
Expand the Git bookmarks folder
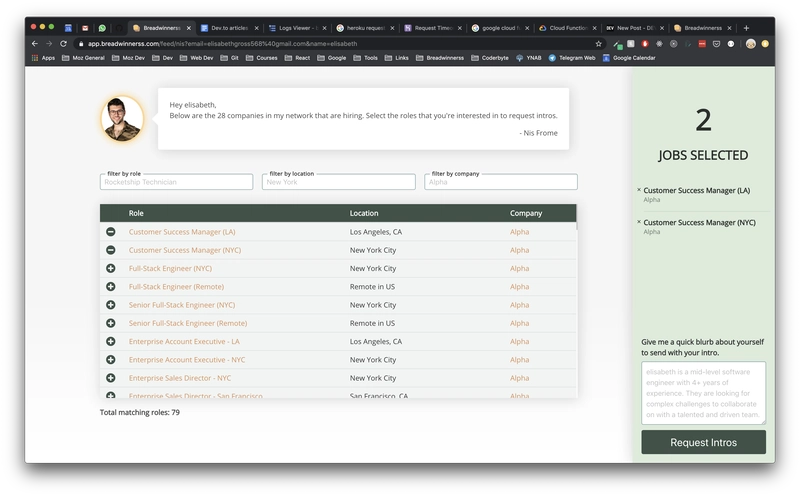point(230,58)
